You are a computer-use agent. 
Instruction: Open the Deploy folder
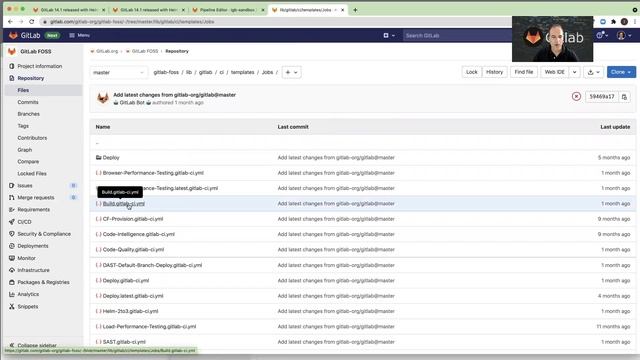[x=111, y=158]
